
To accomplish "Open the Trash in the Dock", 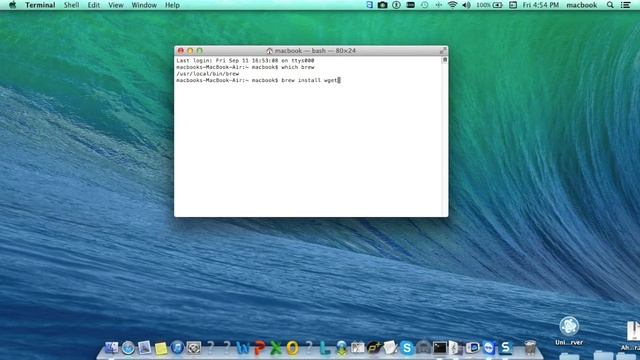I will 530,347.
